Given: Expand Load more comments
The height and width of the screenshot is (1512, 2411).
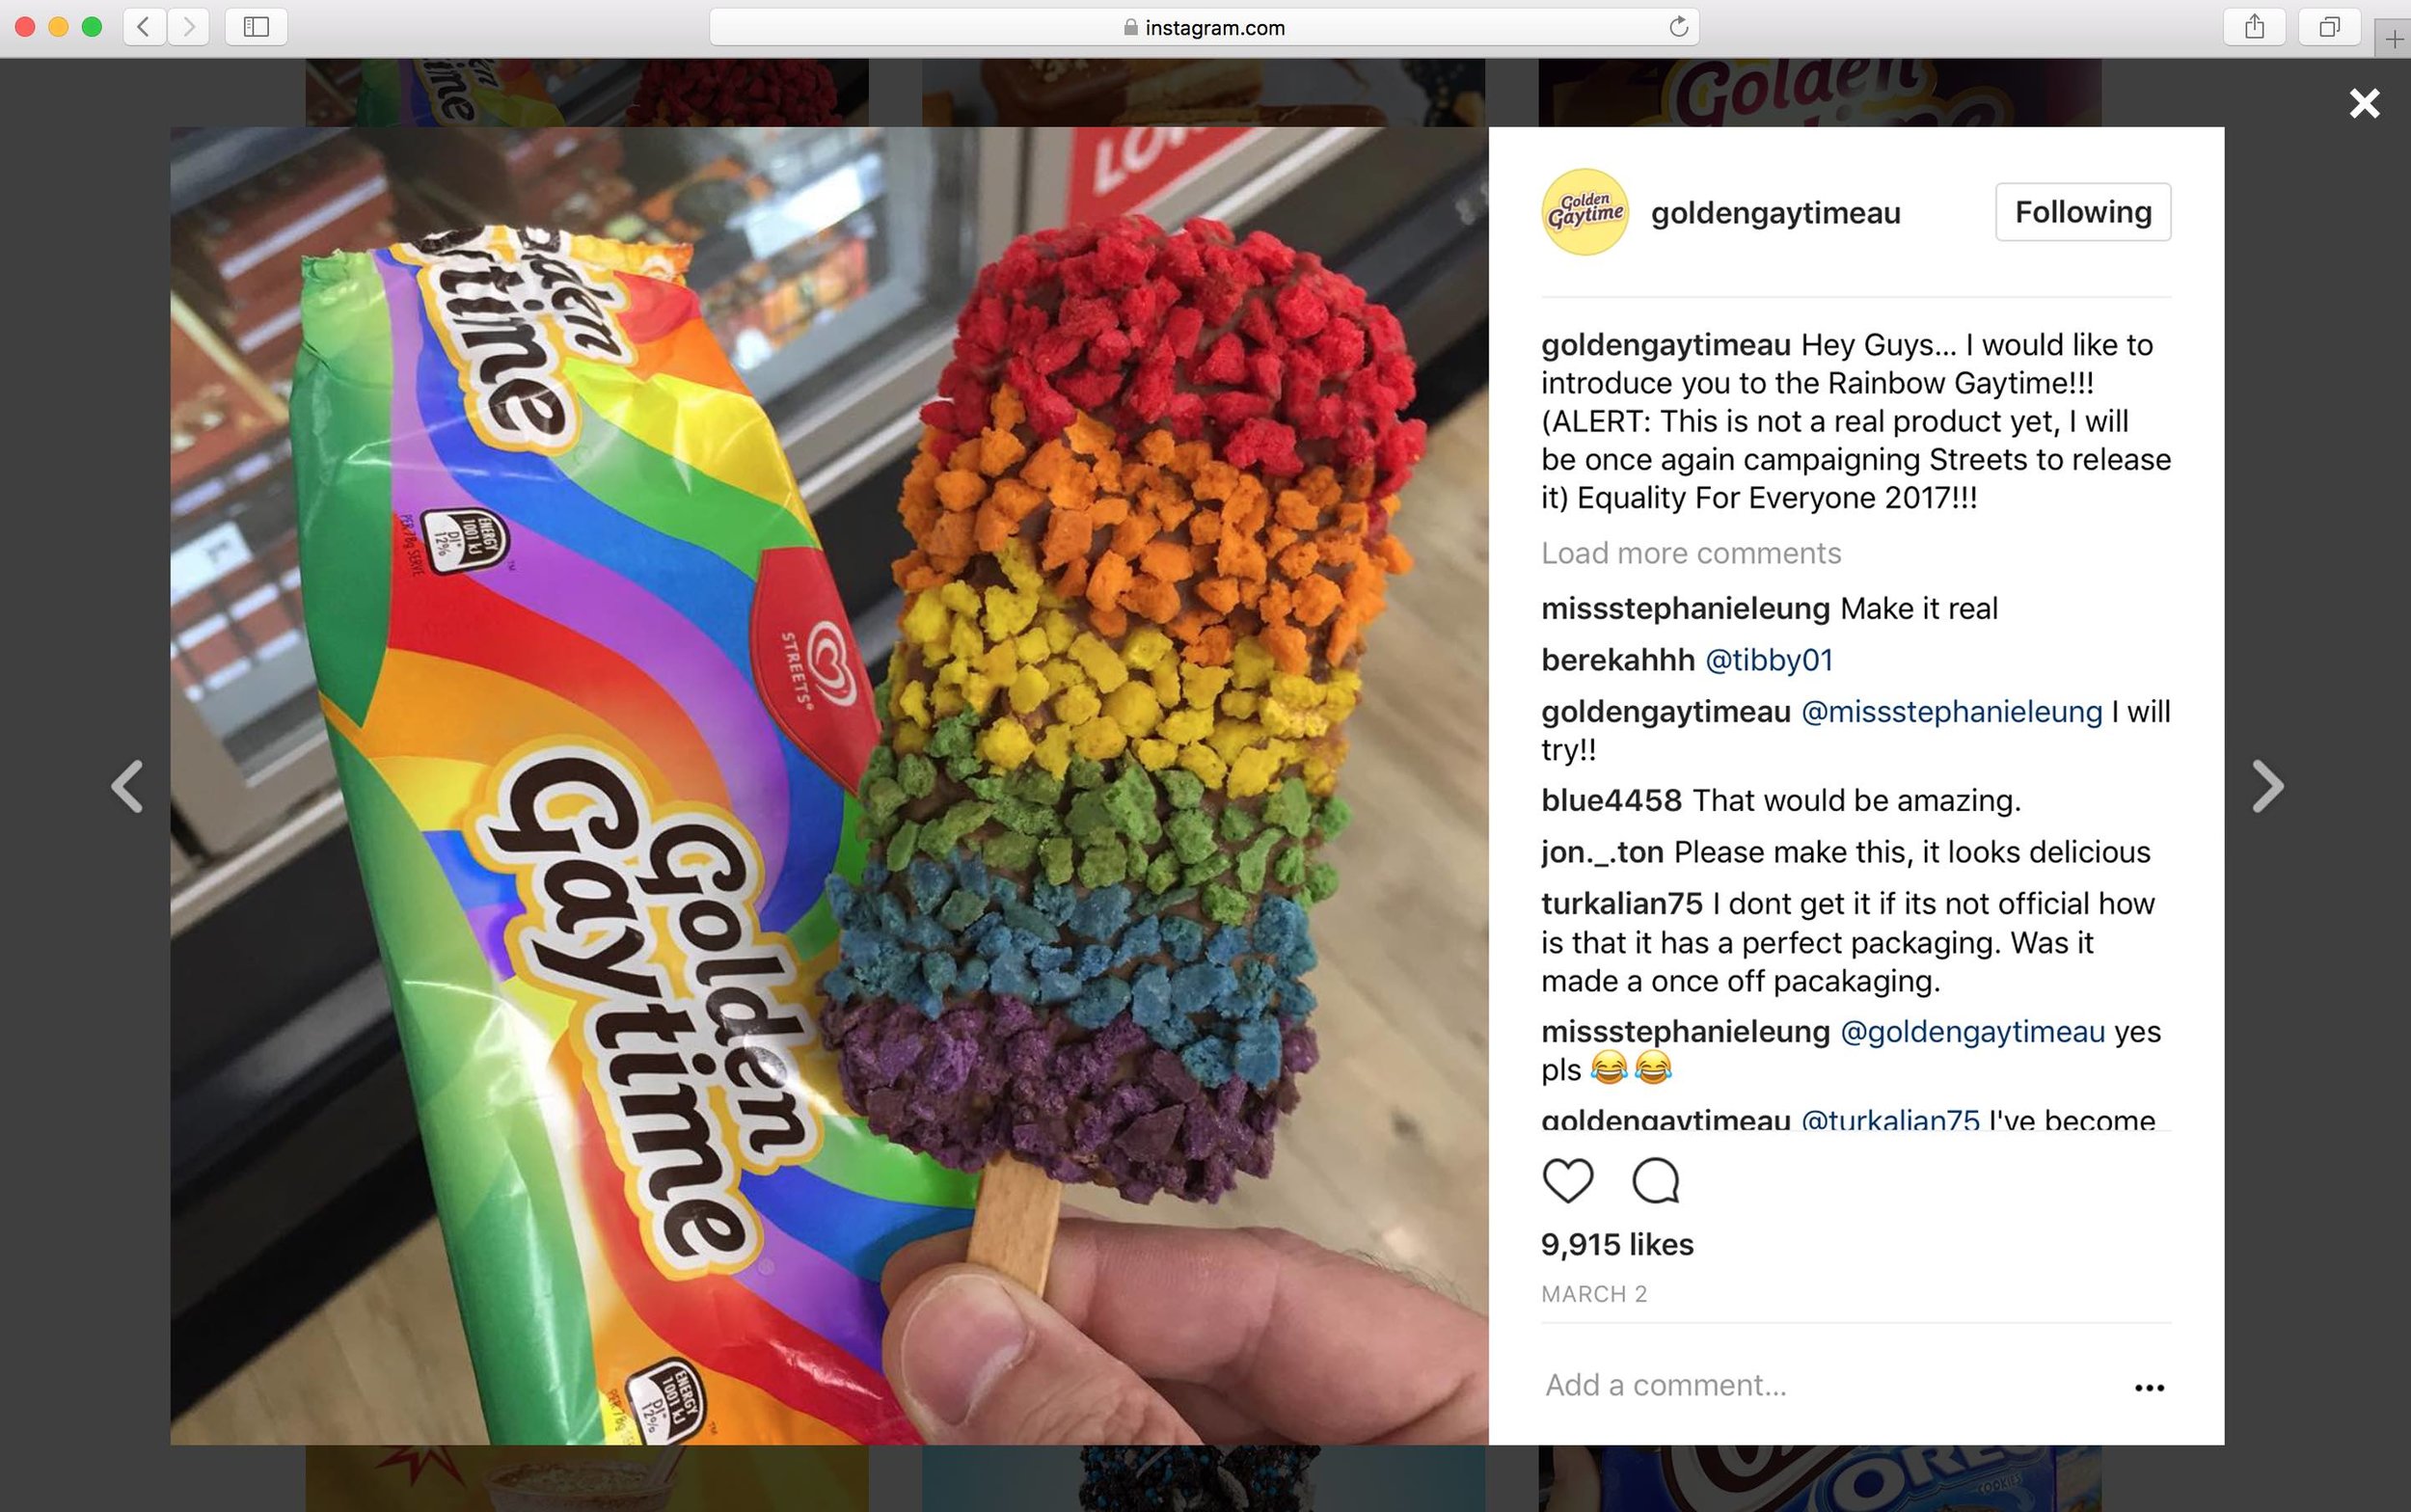Looking at the screenshot, I should click(x=1691, y=553).
